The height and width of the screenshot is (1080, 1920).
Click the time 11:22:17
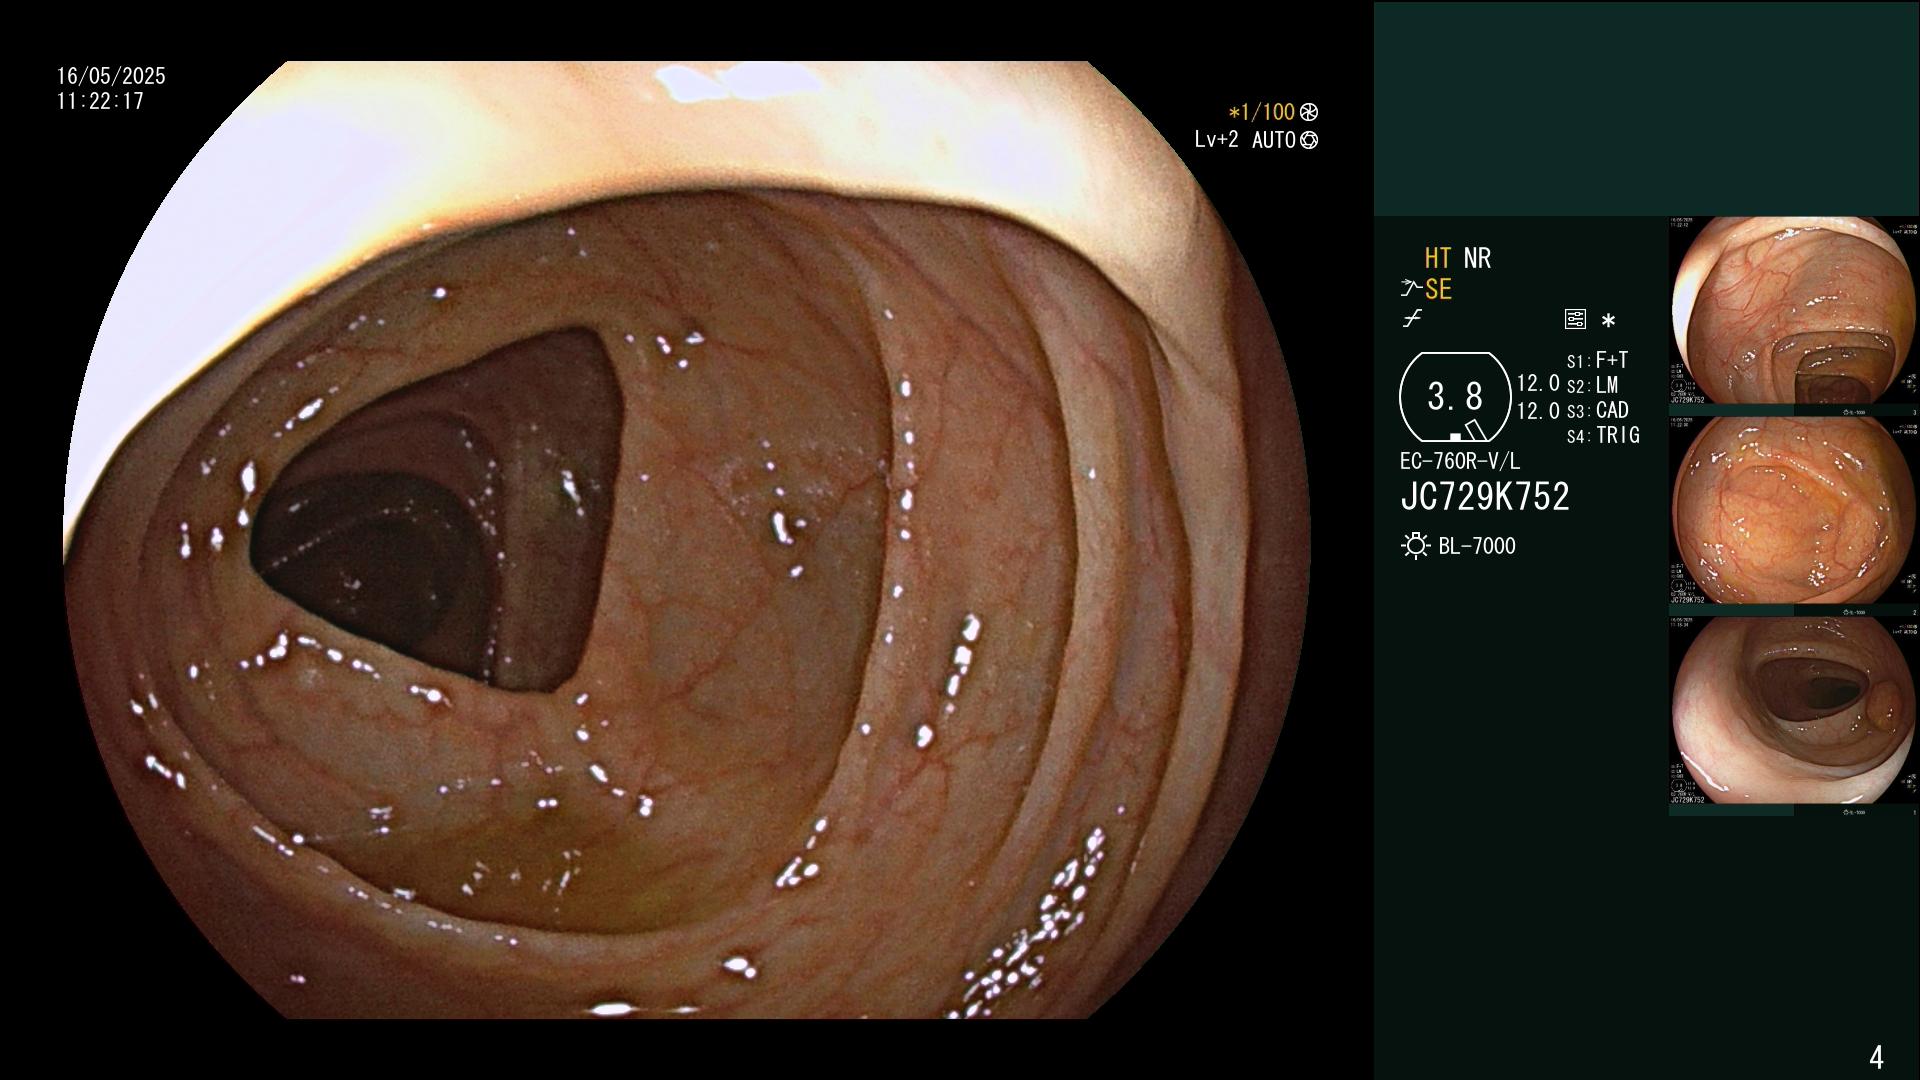tap(100, 101)
